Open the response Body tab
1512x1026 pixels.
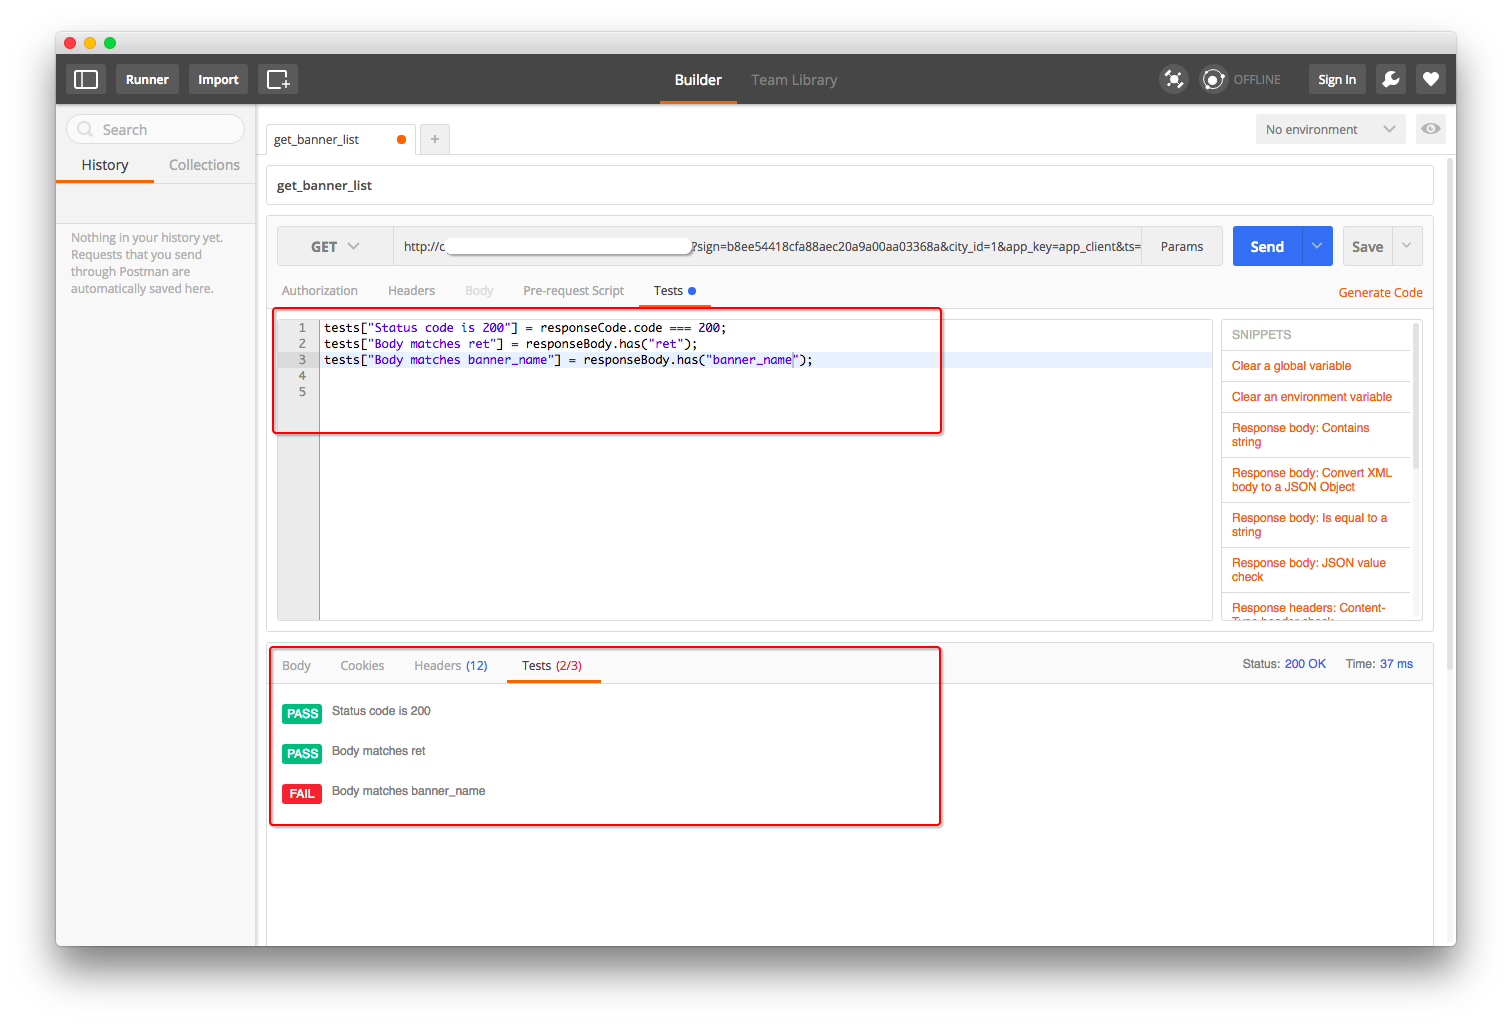pyautogui.click(x=296, y=665)
